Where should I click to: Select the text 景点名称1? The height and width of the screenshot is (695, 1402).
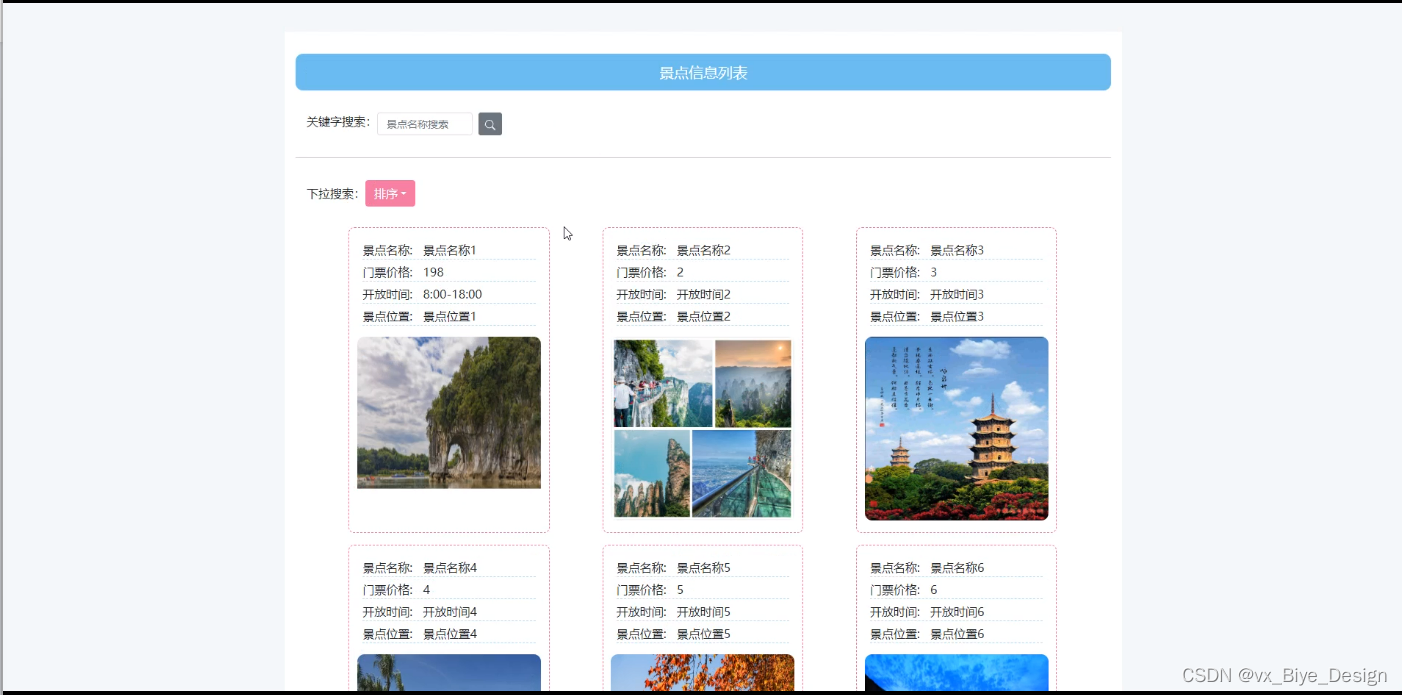[x=450, y=250]
